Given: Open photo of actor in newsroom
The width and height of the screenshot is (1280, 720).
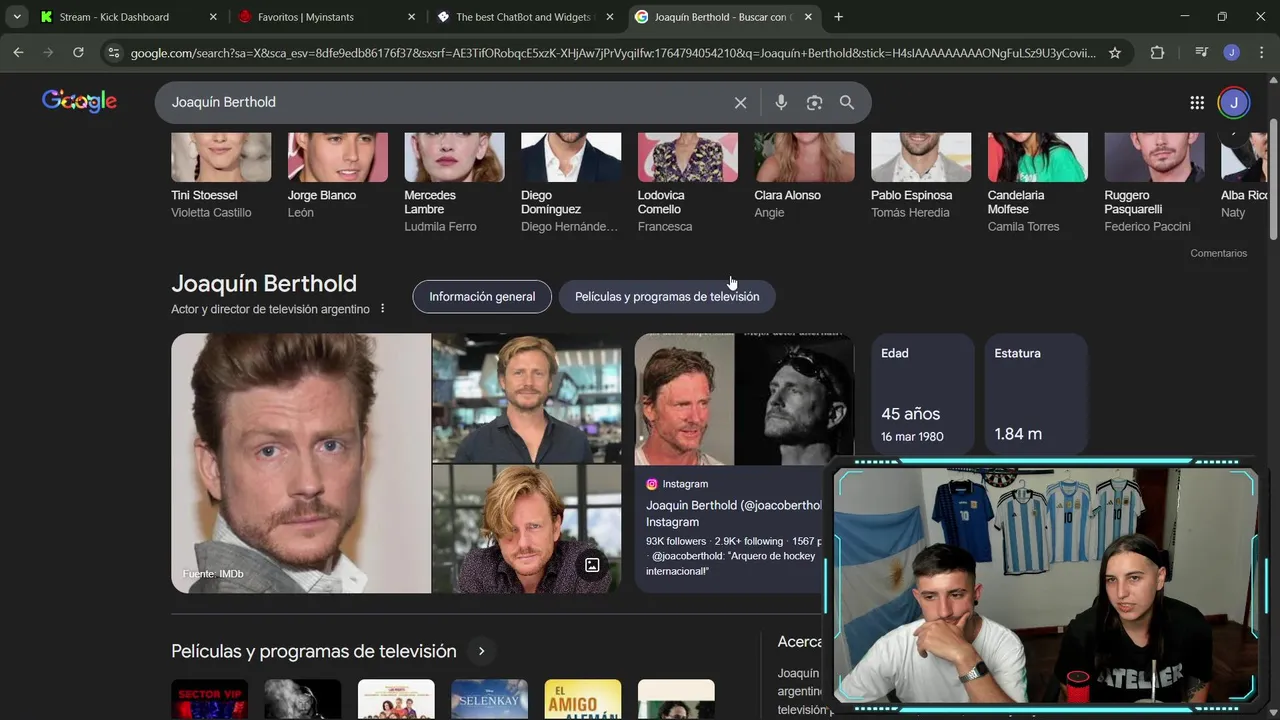Looking at the screenshot, I should [x=526, y=397].
